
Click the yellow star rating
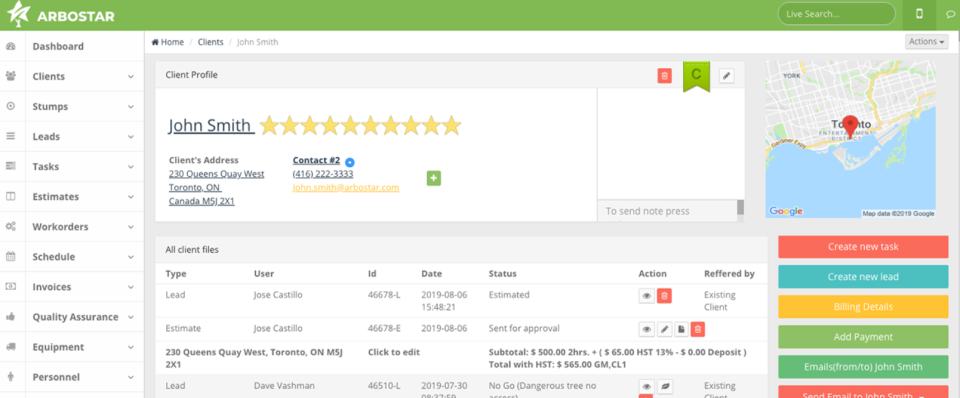coord(360,126)
